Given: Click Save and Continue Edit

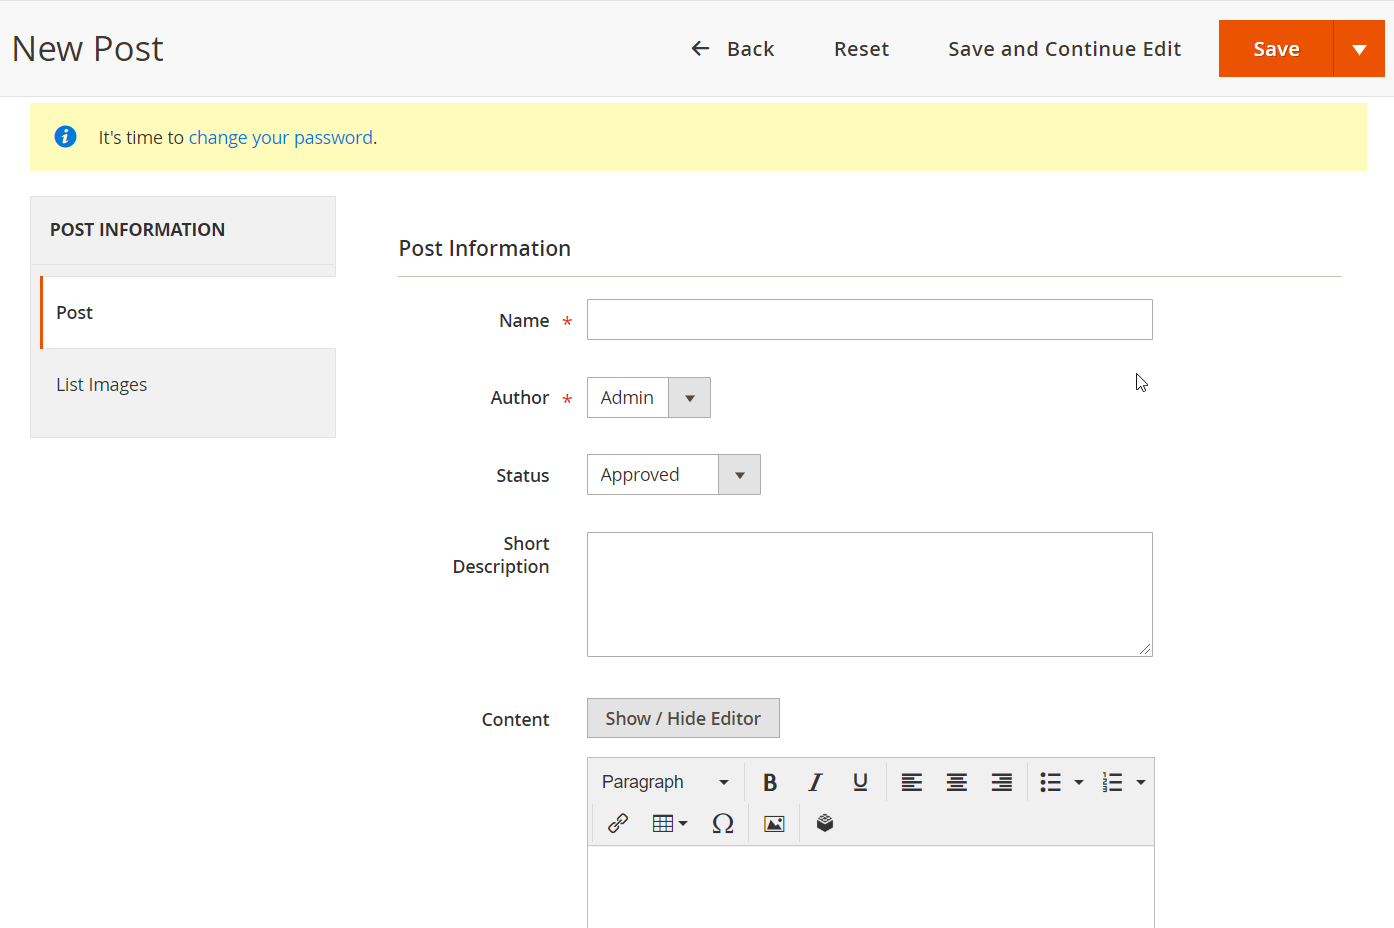Looking at the screenshot, I should click(x=1064, y=49).
